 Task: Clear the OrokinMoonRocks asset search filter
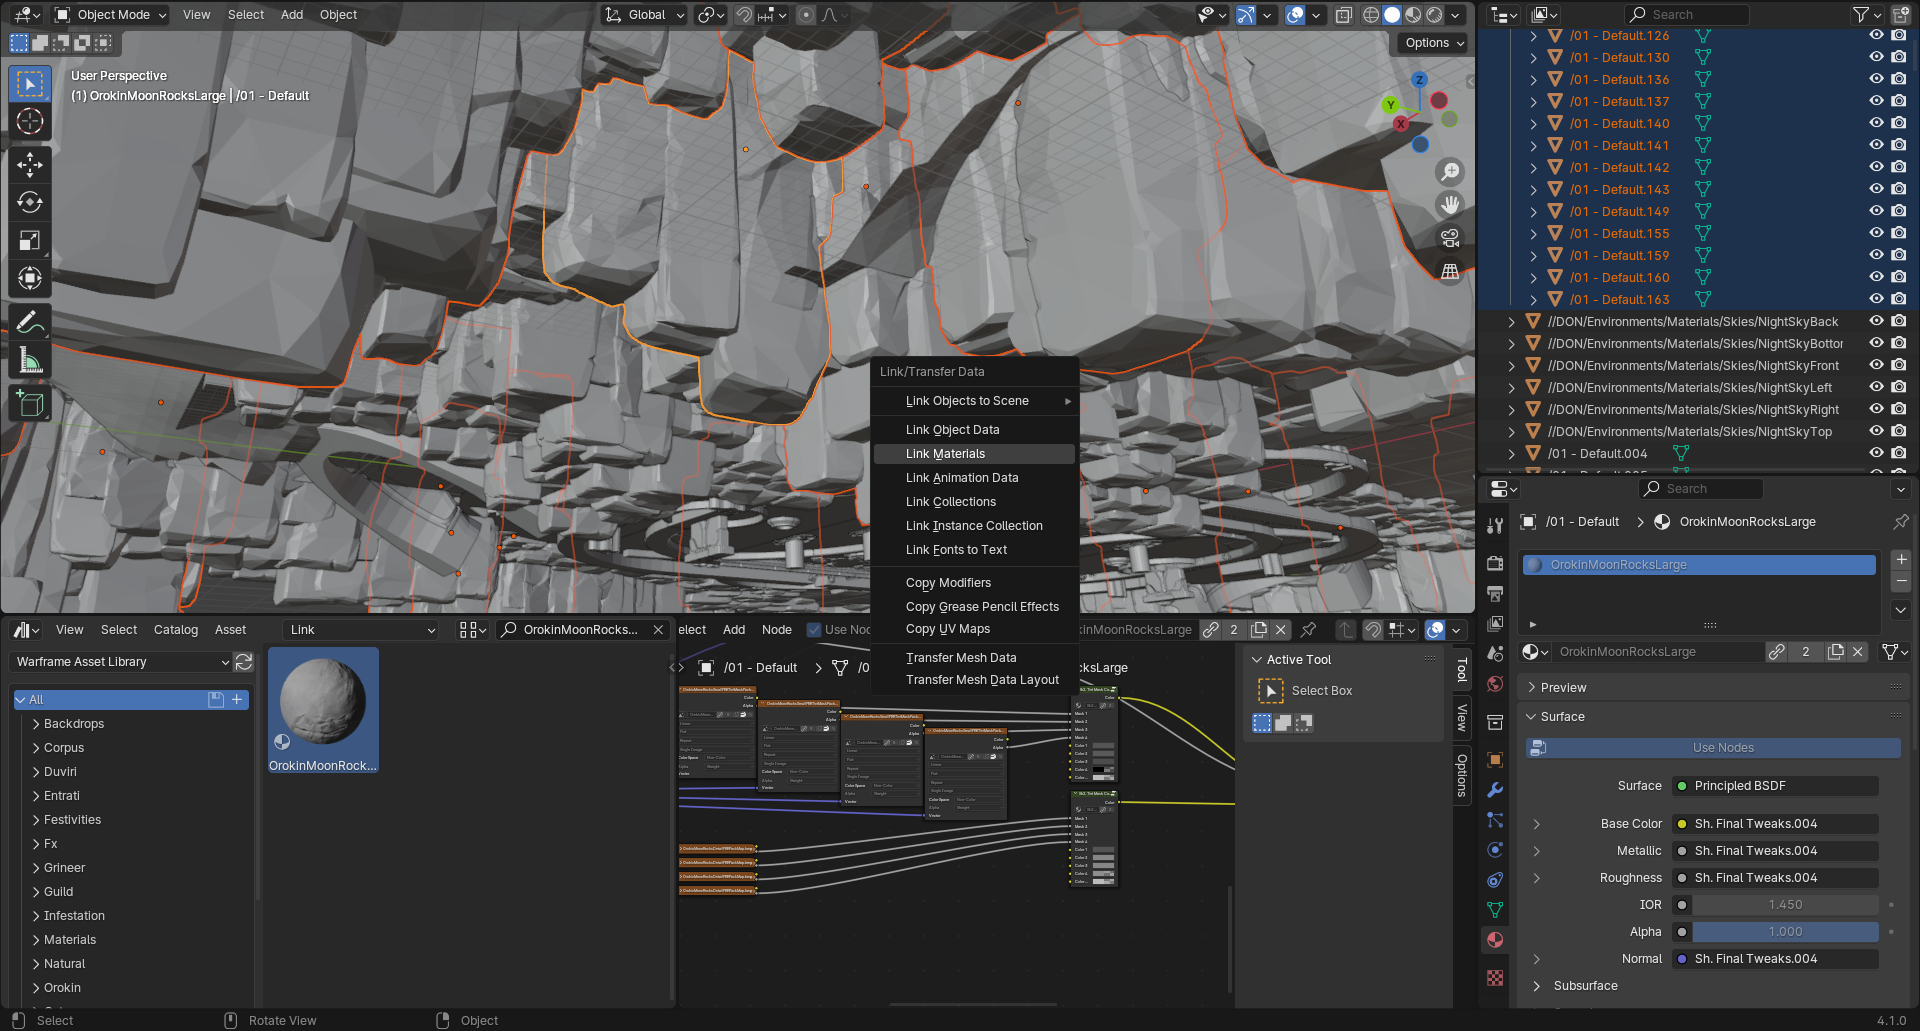click(x=658, y=630)
